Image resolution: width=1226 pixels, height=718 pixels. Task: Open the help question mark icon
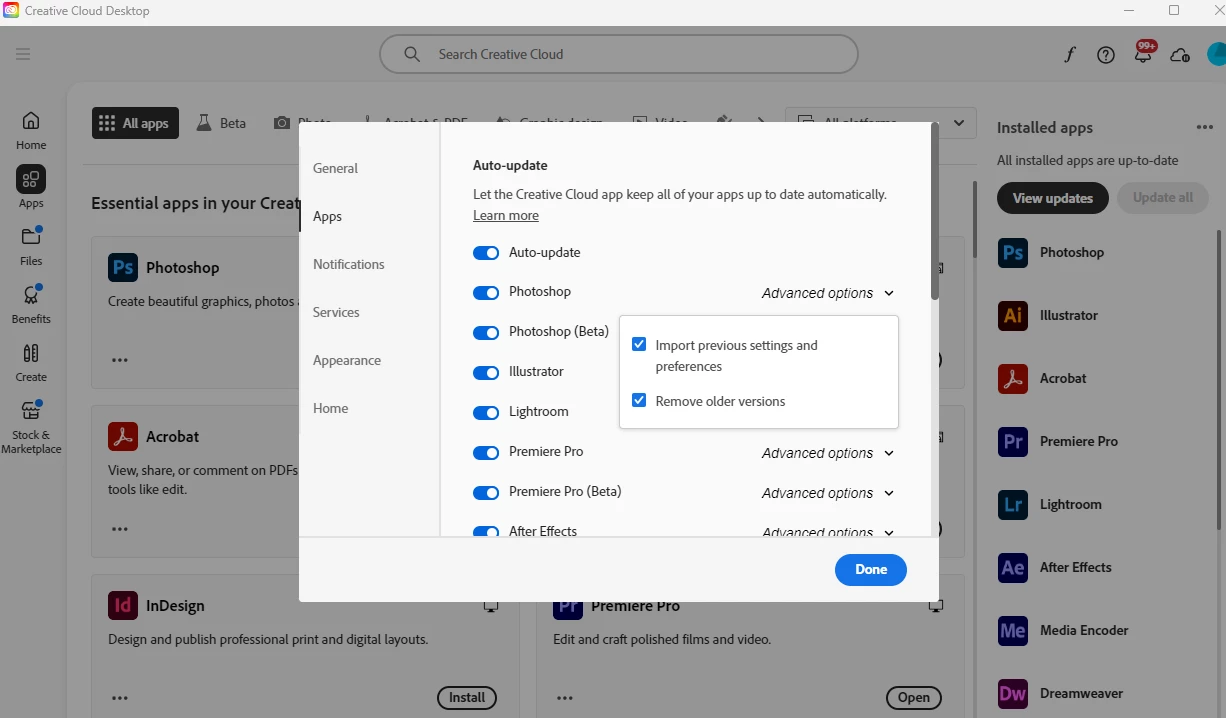[1106, 55]
